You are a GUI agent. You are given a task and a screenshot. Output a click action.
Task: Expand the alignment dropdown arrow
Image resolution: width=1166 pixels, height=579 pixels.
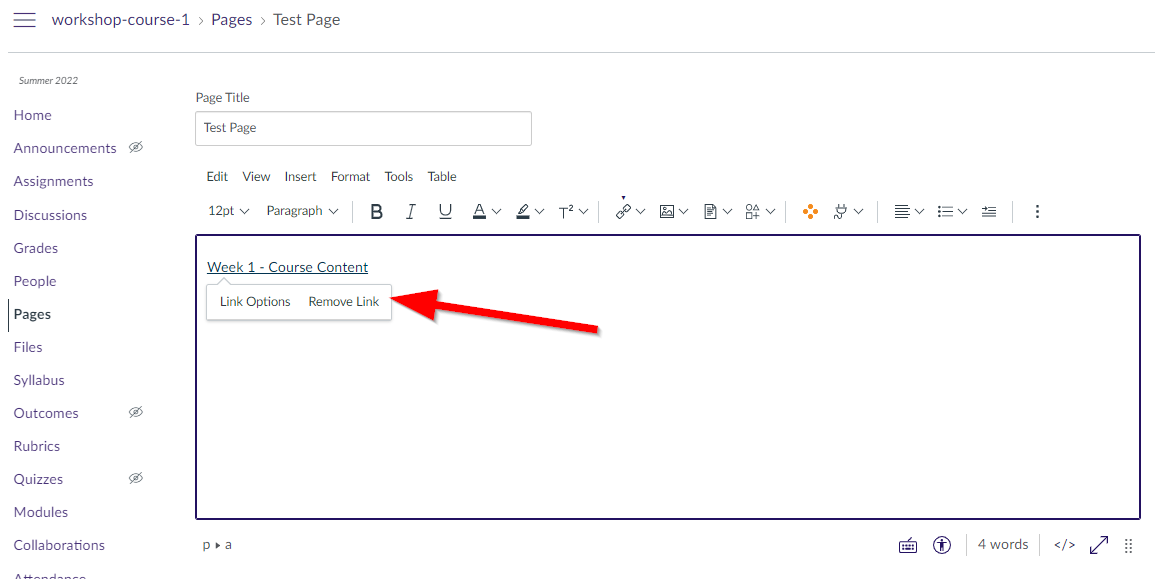919,212
